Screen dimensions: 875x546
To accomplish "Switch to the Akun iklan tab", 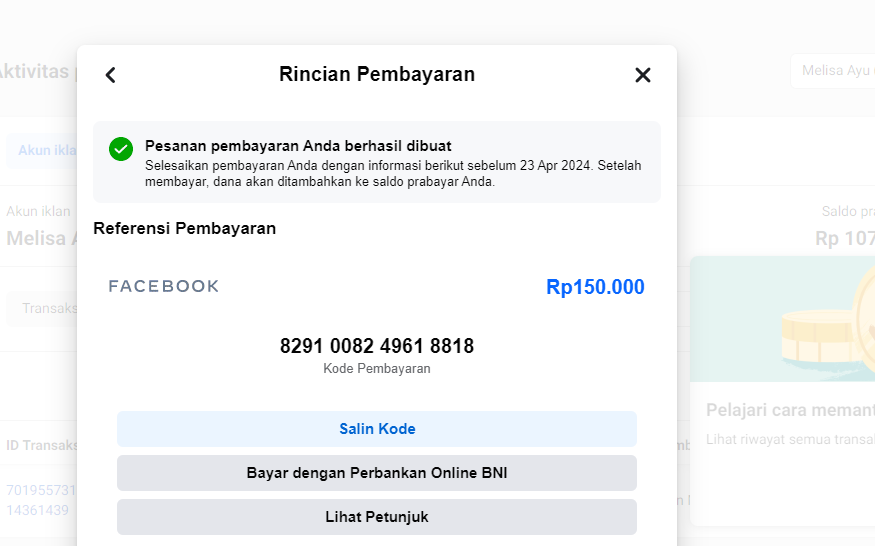I will coord(45,150).
